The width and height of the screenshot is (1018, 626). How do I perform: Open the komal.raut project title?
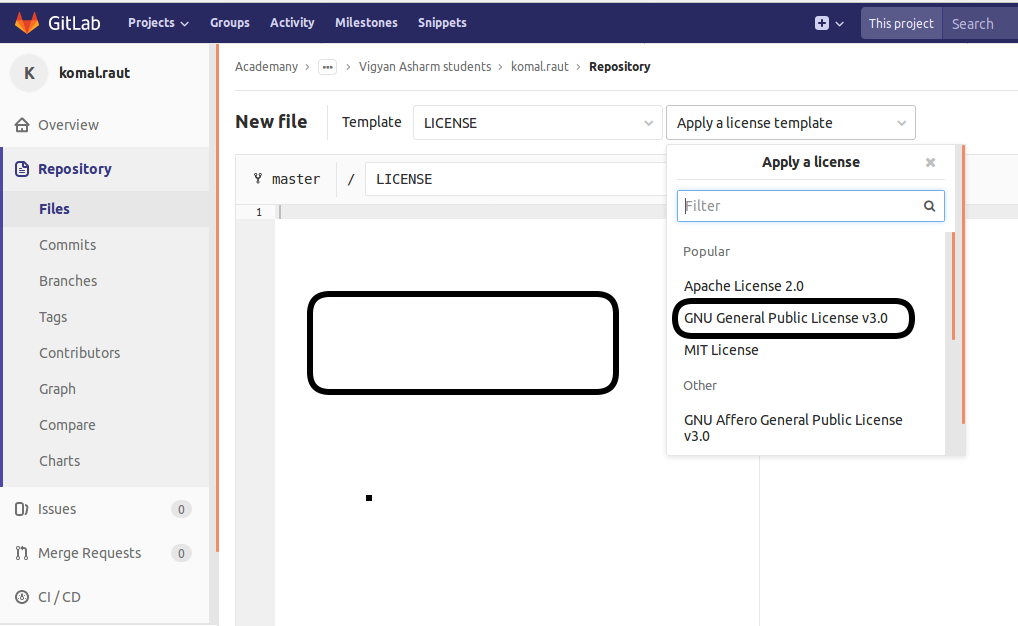[x=94, y=73]
